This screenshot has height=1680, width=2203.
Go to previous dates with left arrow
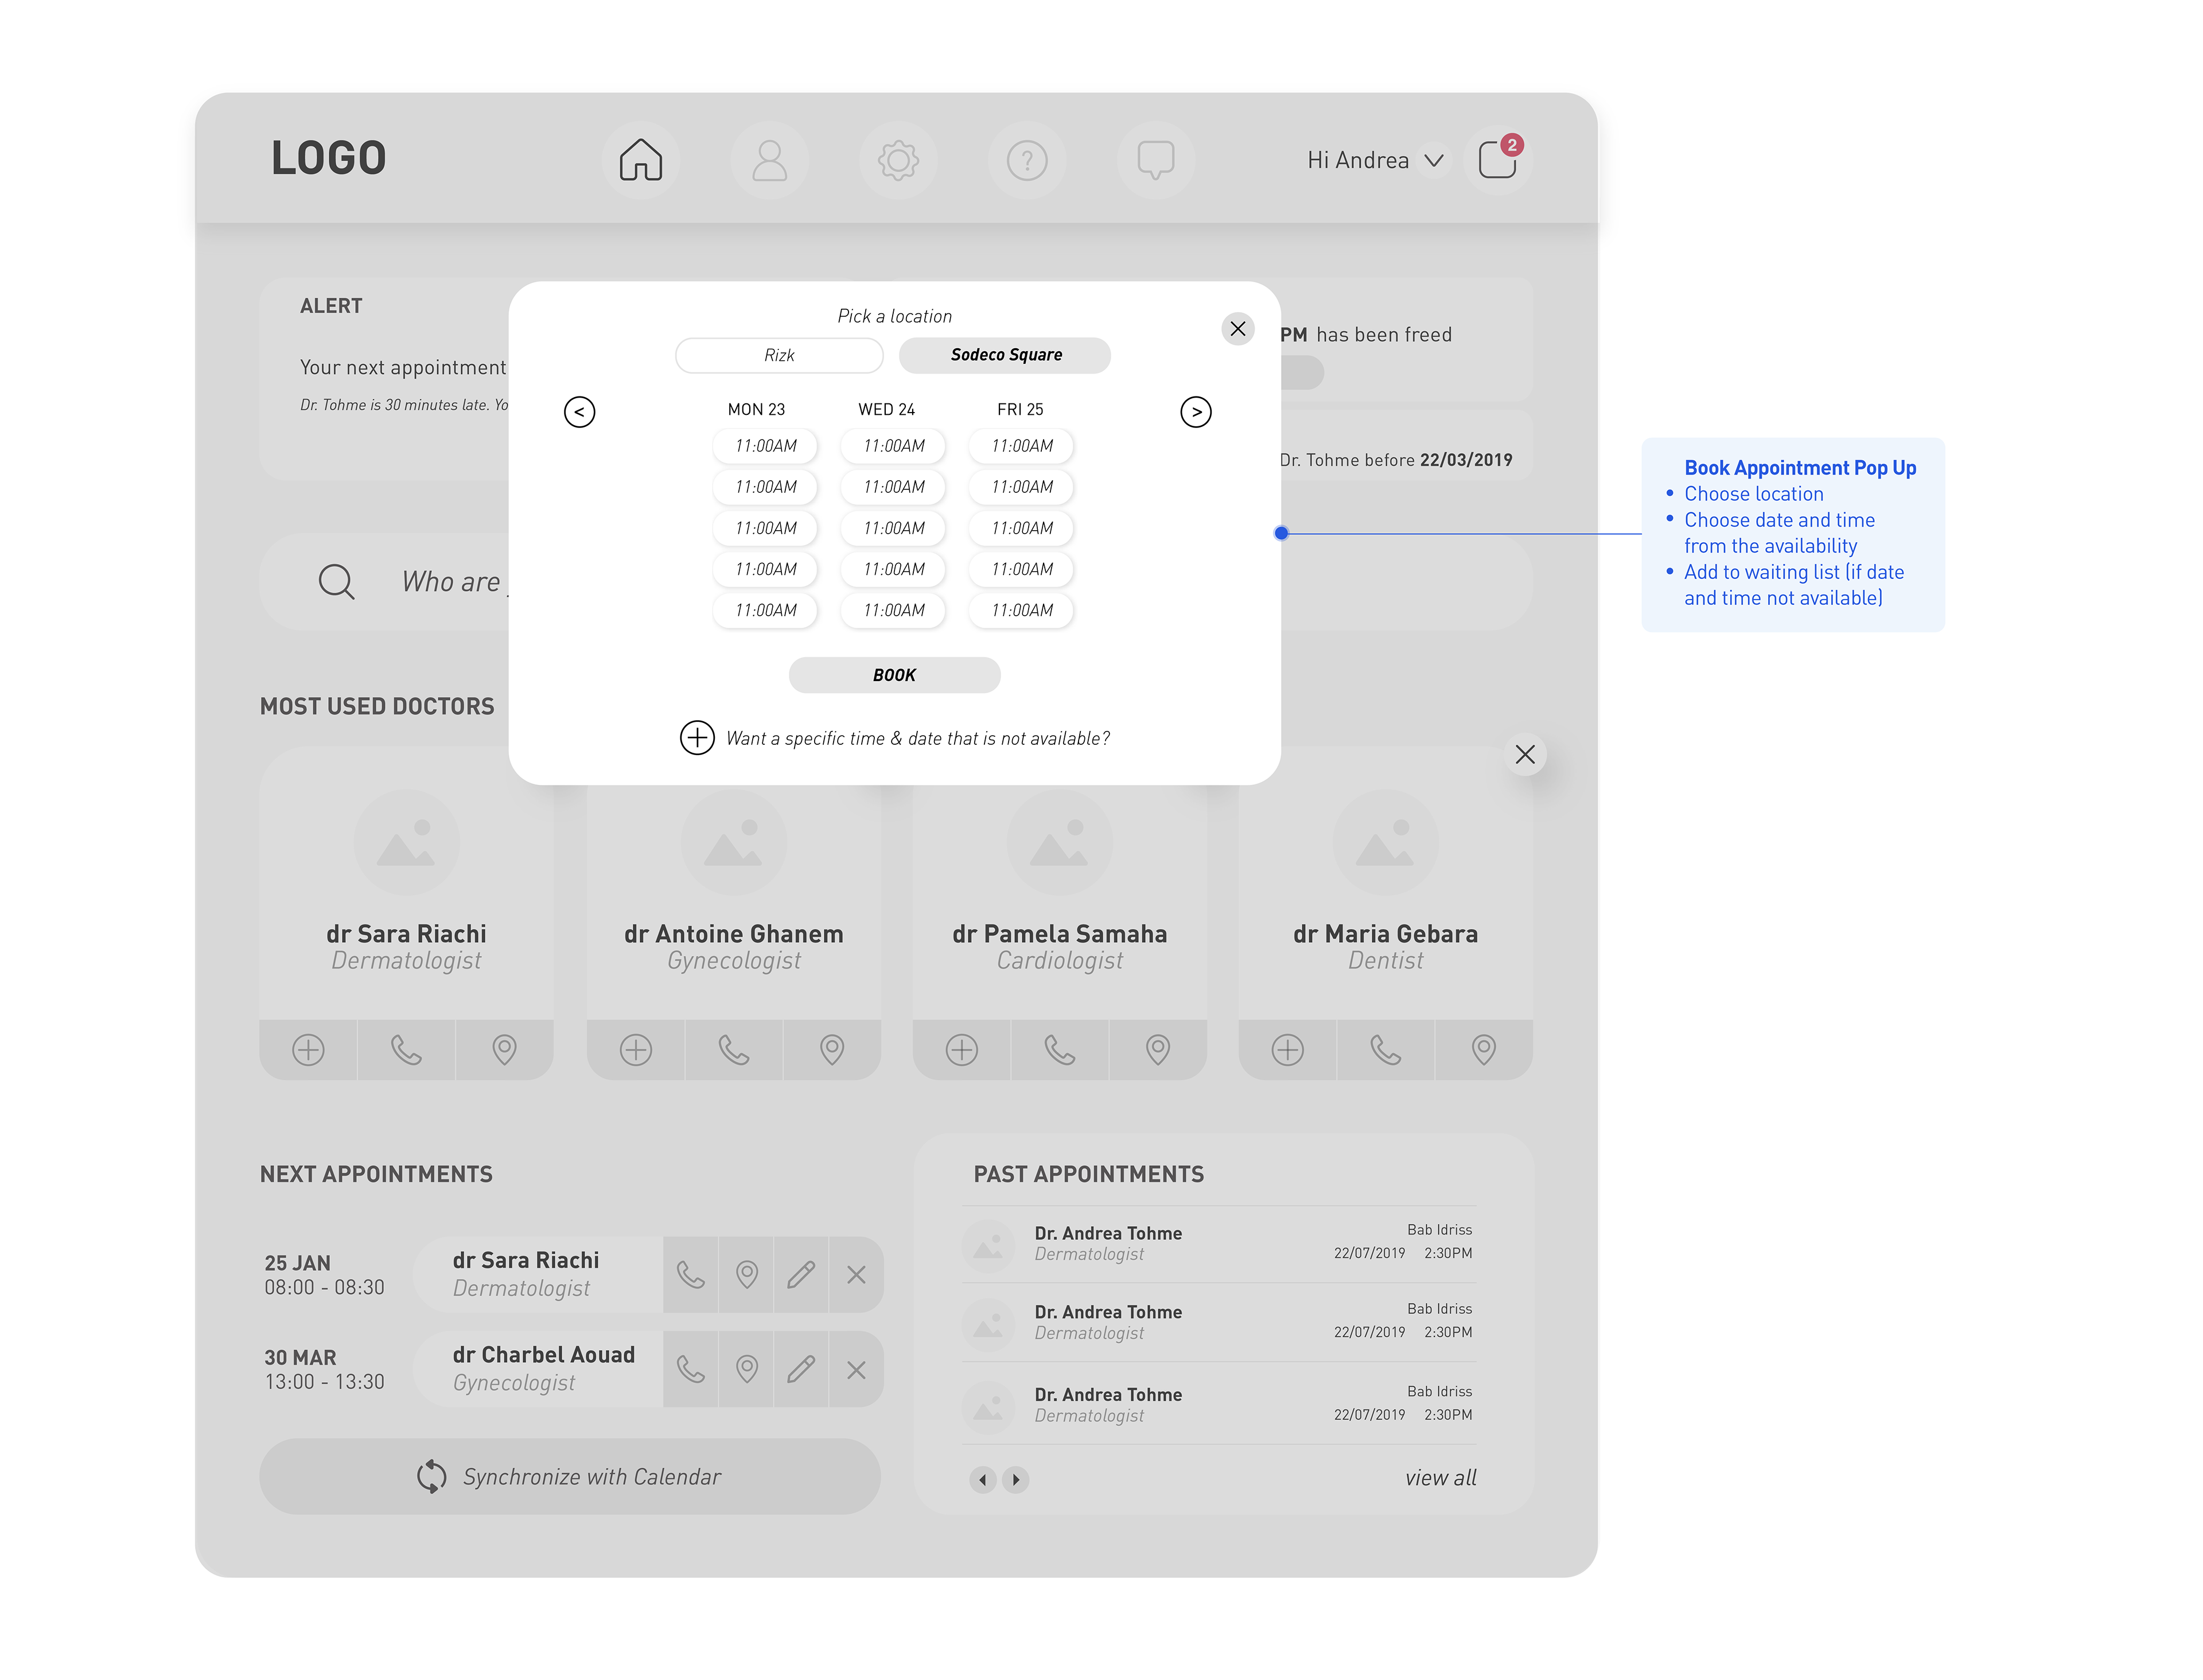(579, 412)
